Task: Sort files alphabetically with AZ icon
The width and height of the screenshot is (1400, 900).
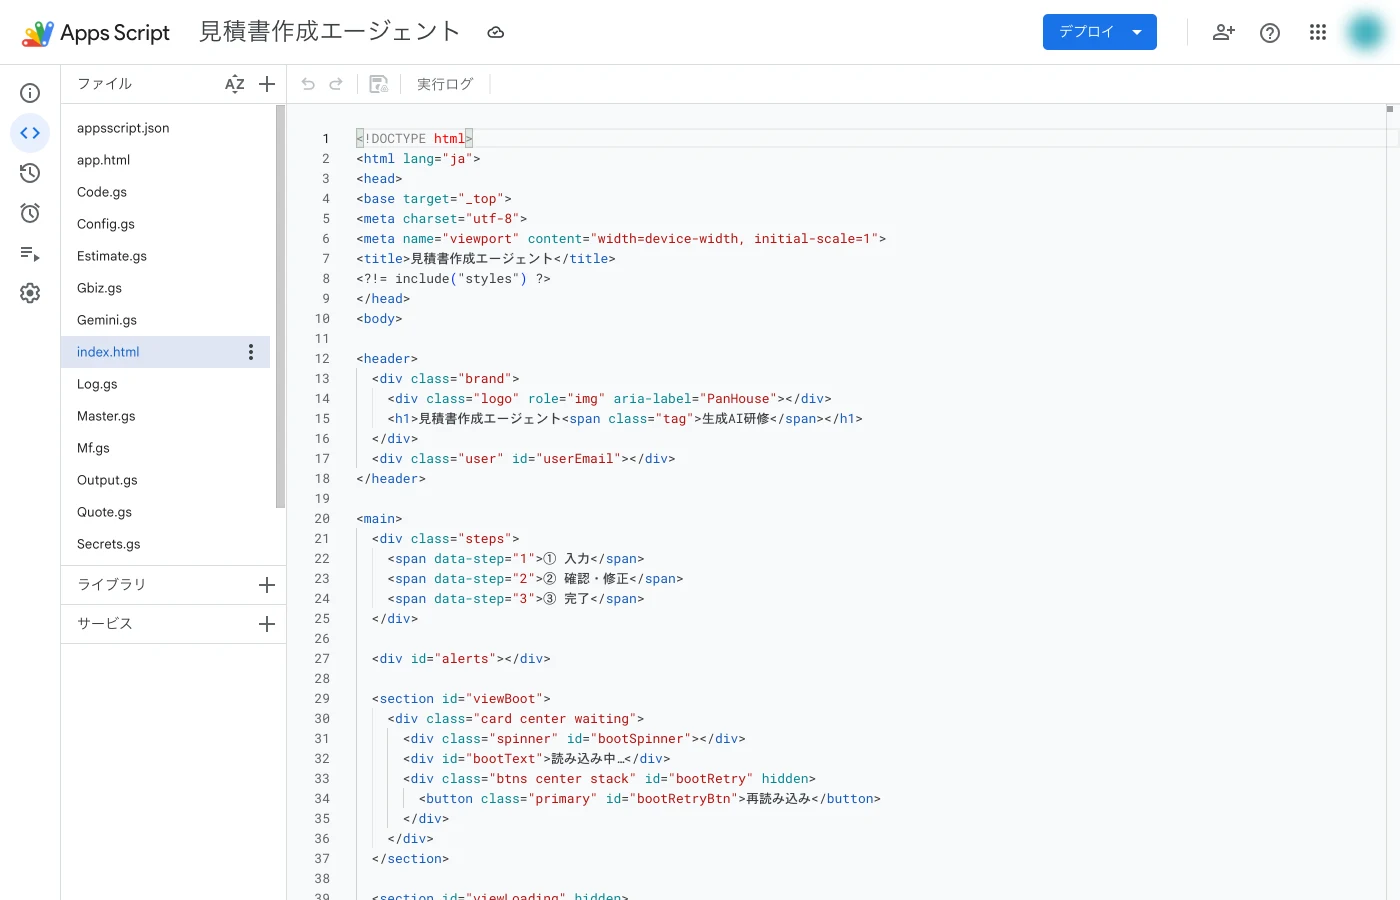Action: pos(235,84)
